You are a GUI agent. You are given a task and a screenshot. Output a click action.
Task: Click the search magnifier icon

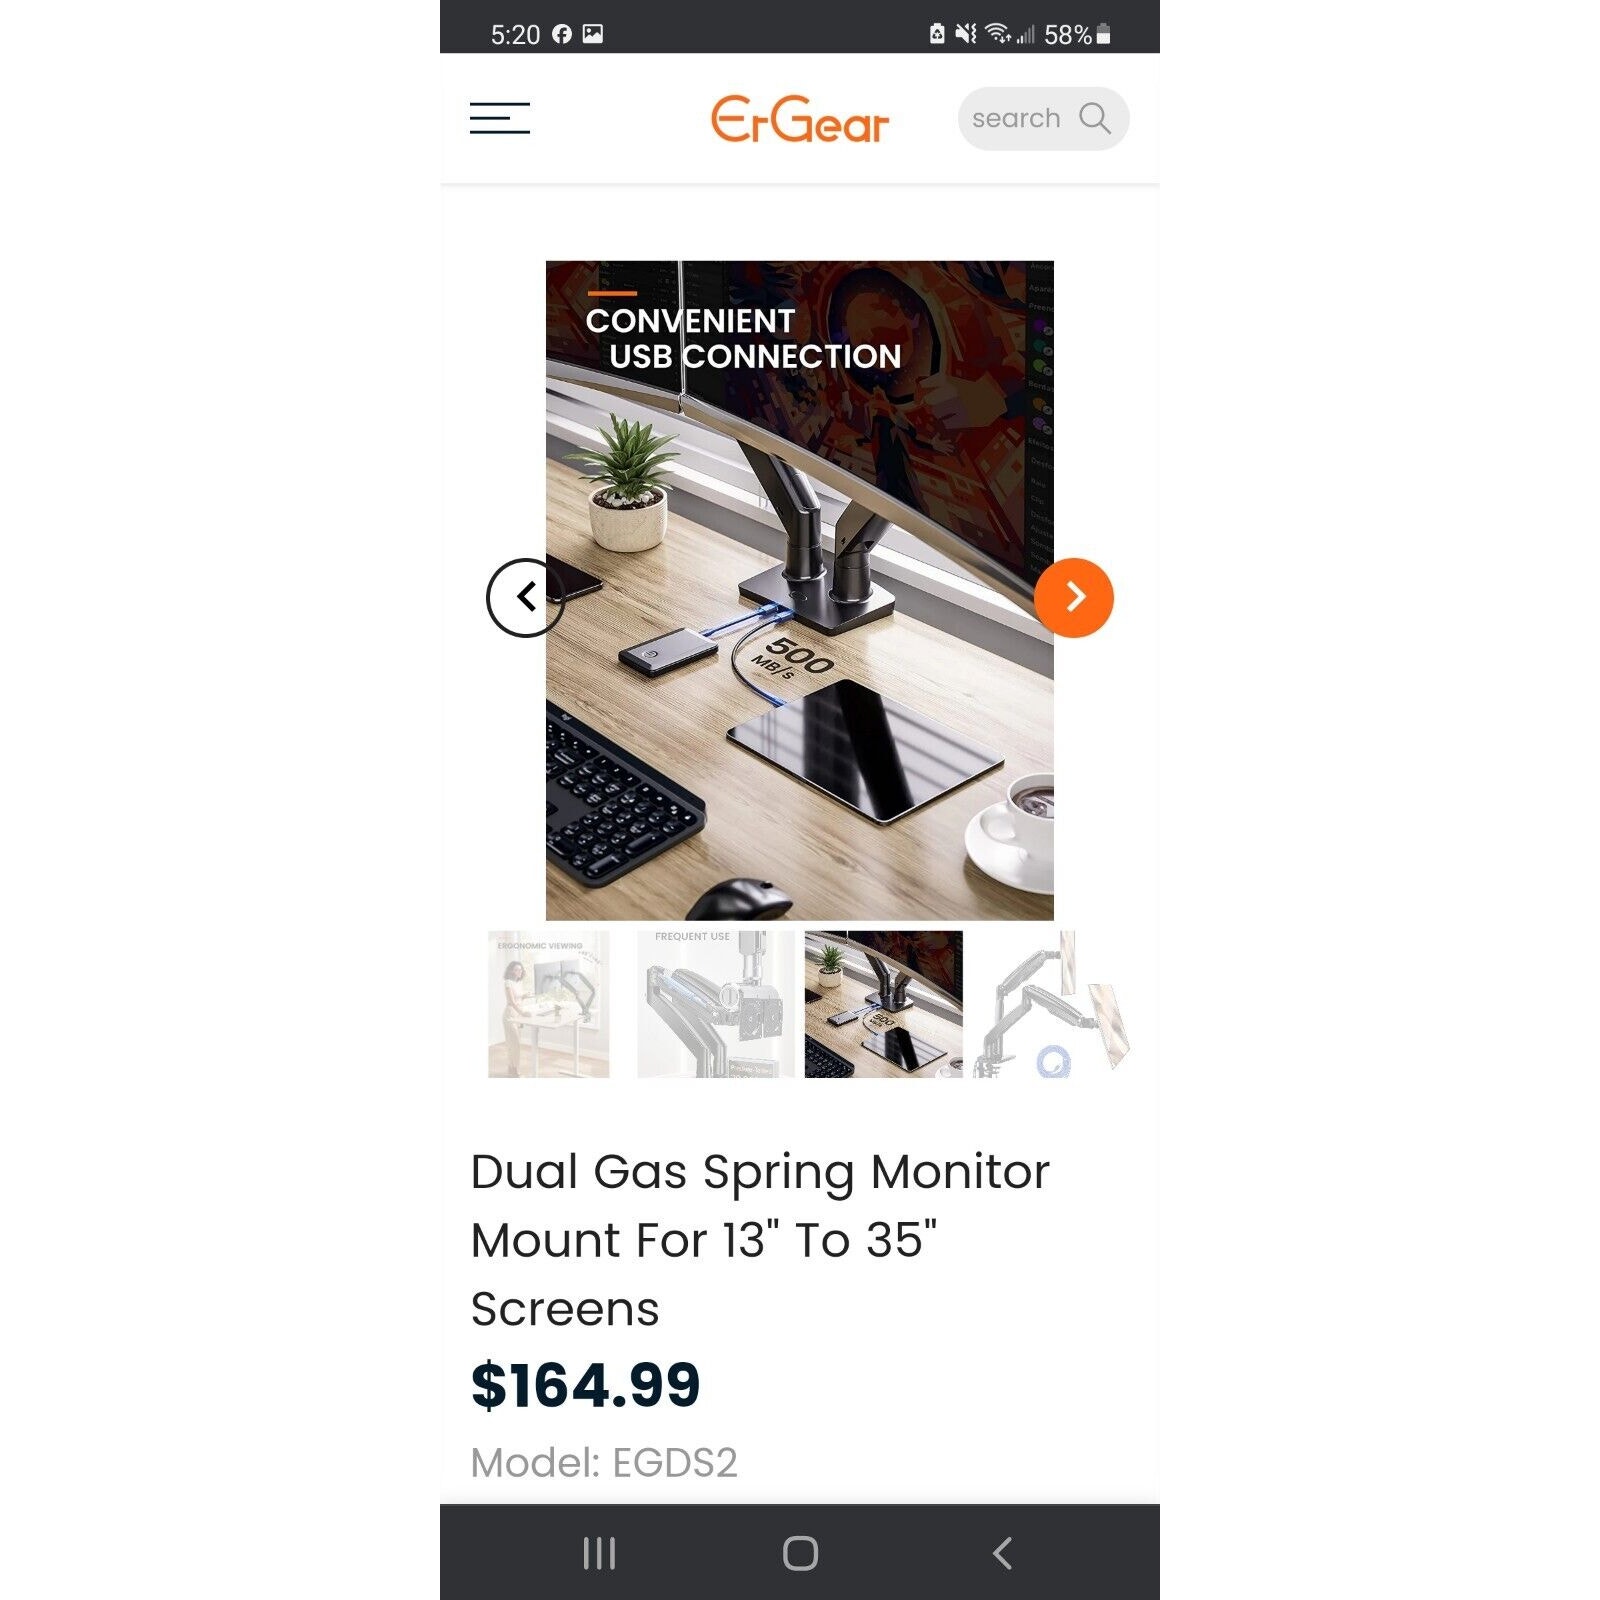[1095, 118]
